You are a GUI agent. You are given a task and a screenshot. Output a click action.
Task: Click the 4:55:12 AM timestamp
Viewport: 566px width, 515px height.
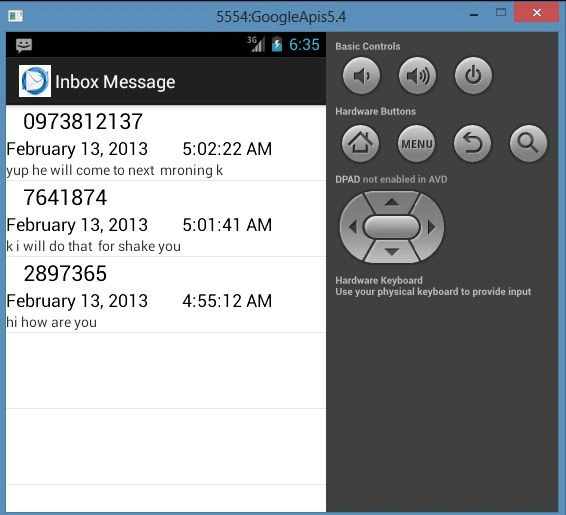coord(227,301)
